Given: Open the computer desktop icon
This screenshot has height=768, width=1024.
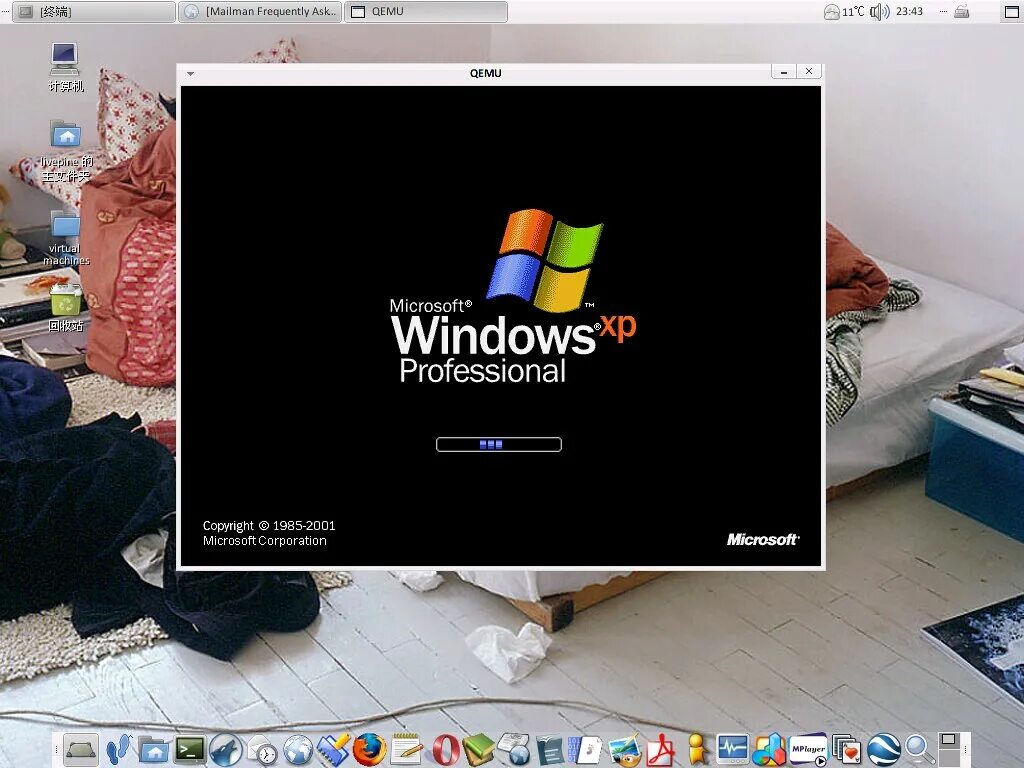Looking at the screenshot, I should point(65,67).
